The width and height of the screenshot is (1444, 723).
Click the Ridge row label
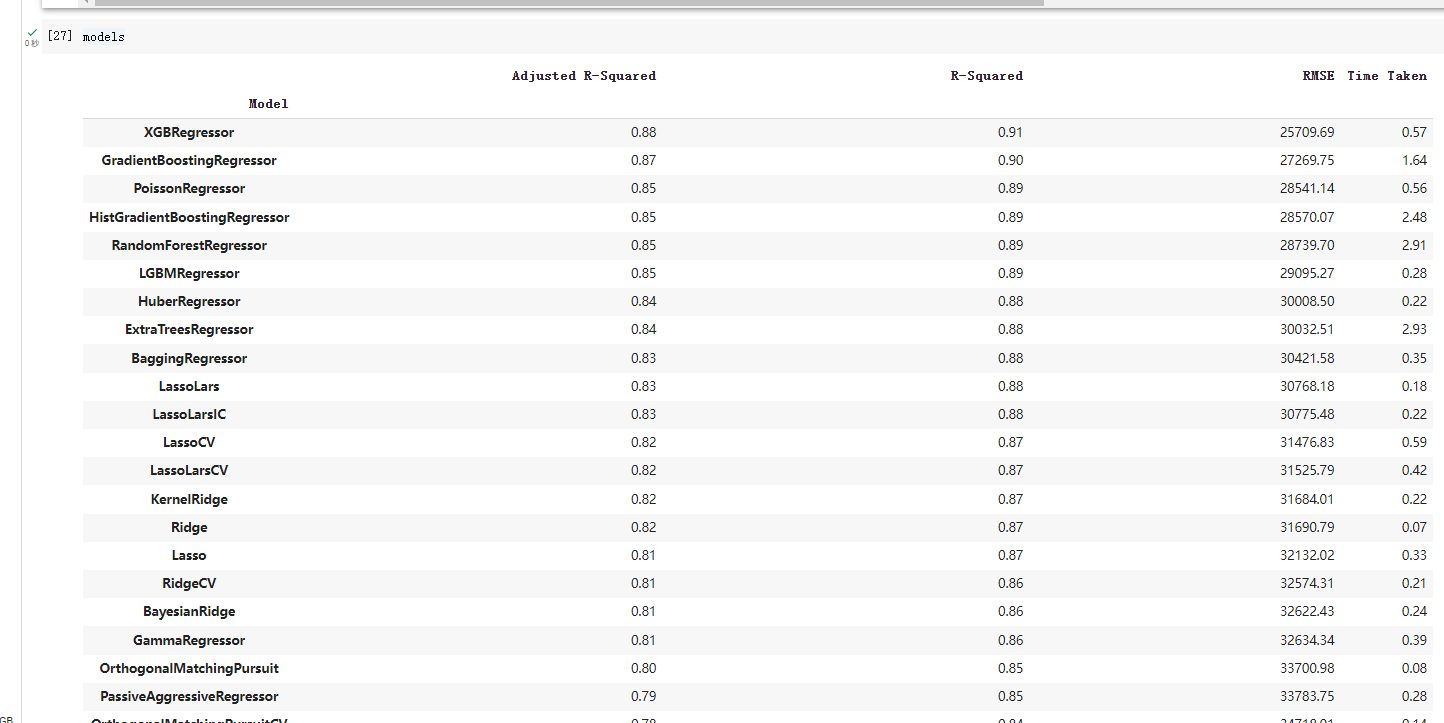(189, 527)
